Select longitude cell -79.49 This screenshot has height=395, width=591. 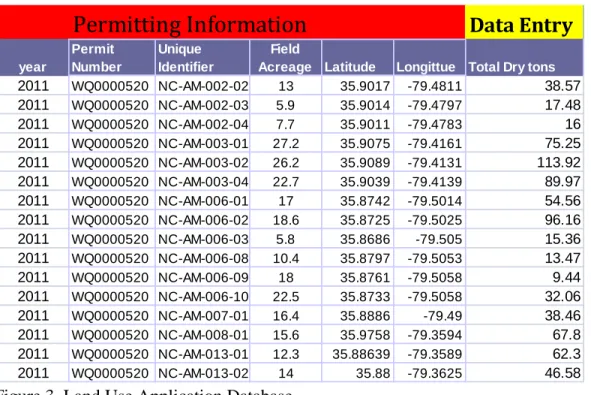pos(429,315)
